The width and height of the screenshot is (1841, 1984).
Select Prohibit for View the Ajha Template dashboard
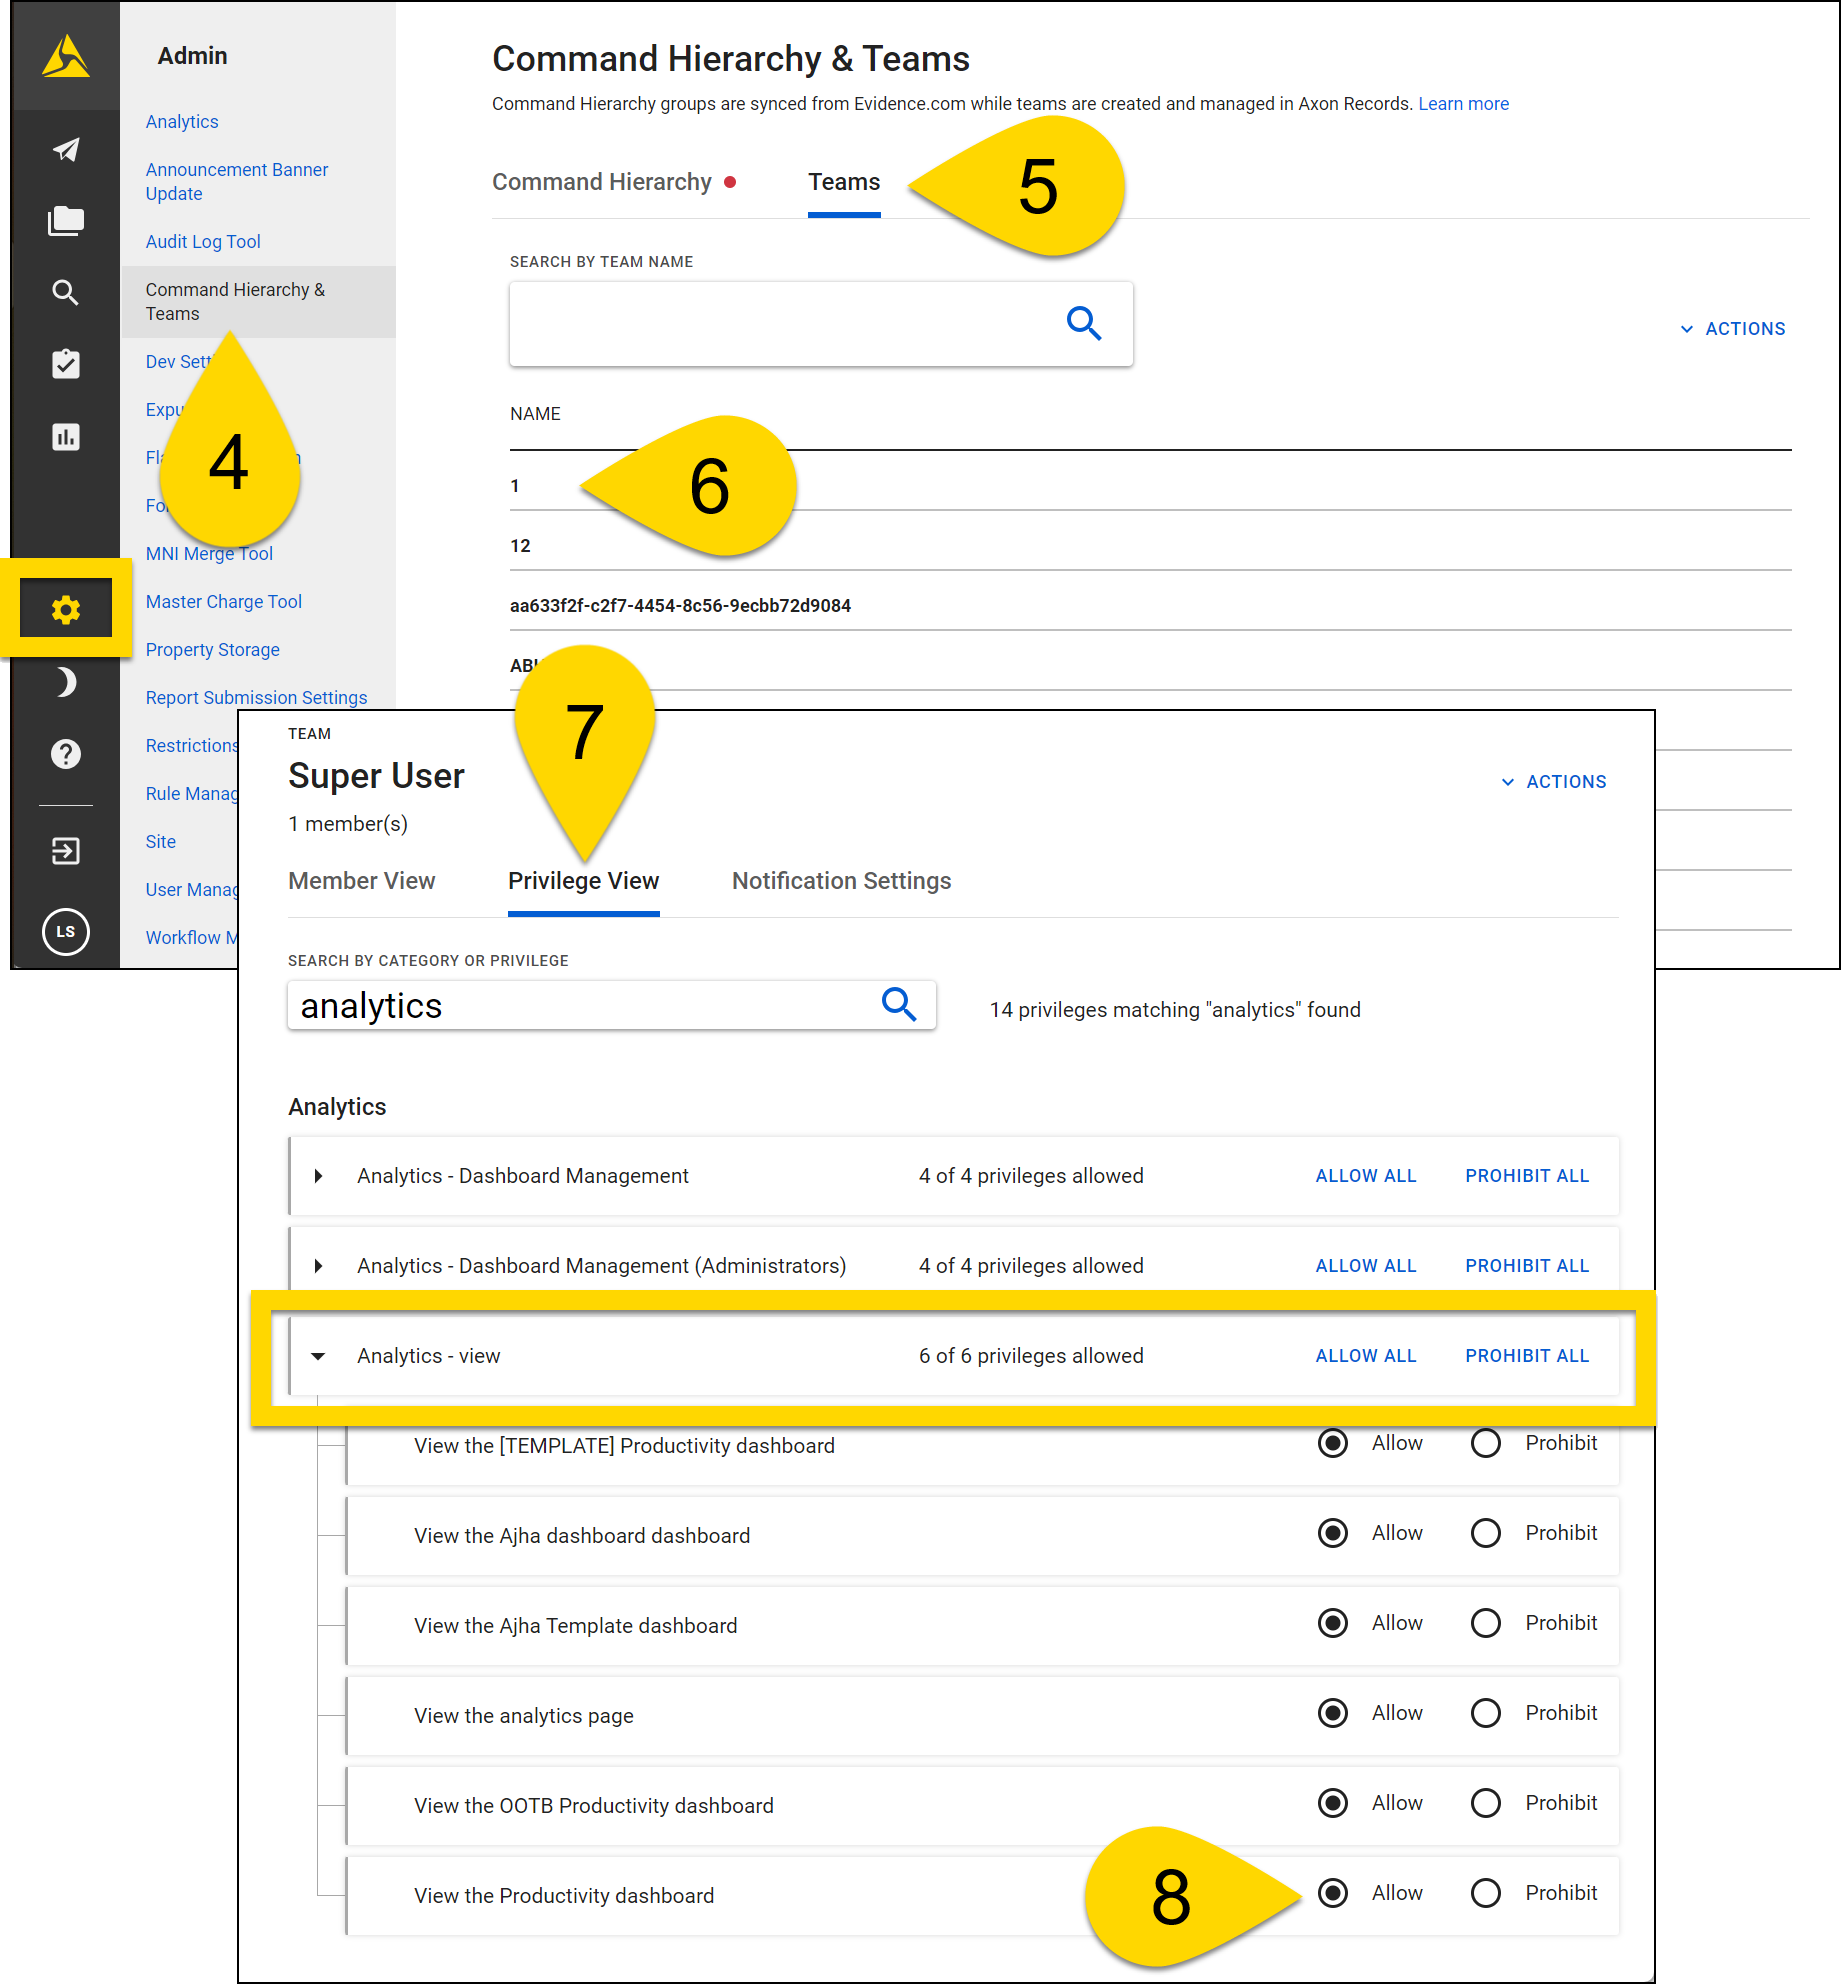[1486, 1623]
